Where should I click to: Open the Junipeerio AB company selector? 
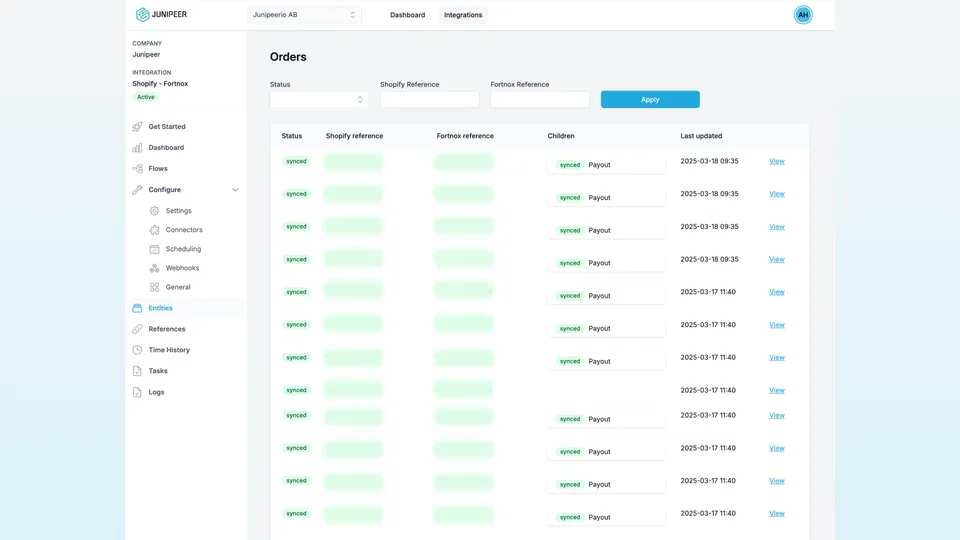click(x=304, y=15)
